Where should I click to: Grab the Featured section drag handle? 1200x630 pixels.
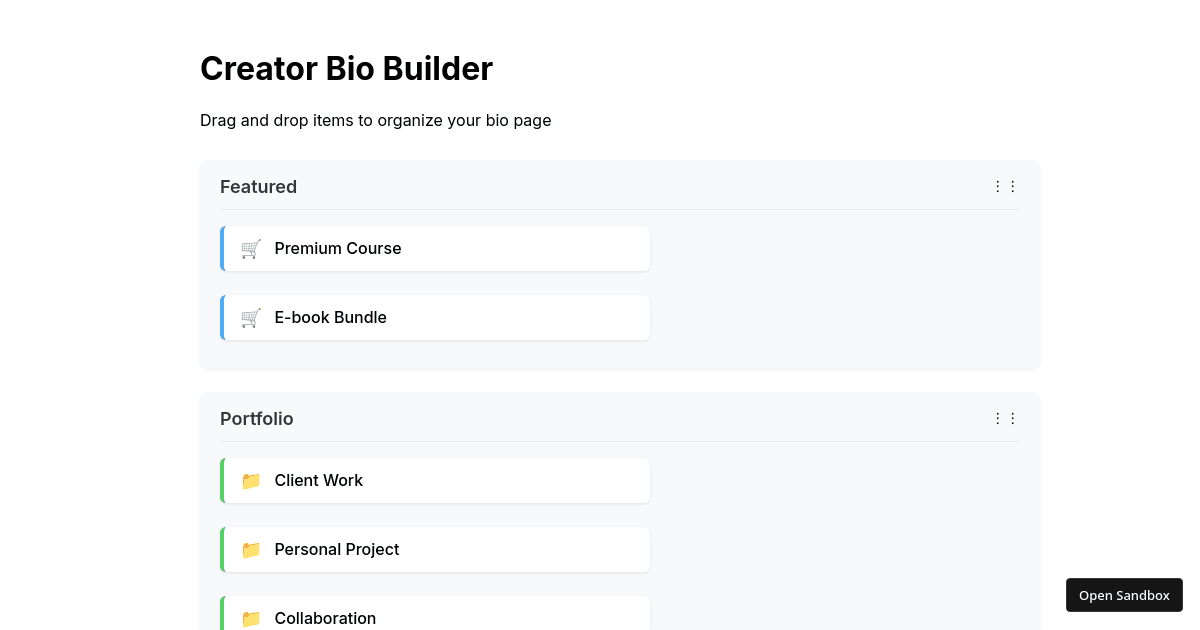coord(1005,187)
